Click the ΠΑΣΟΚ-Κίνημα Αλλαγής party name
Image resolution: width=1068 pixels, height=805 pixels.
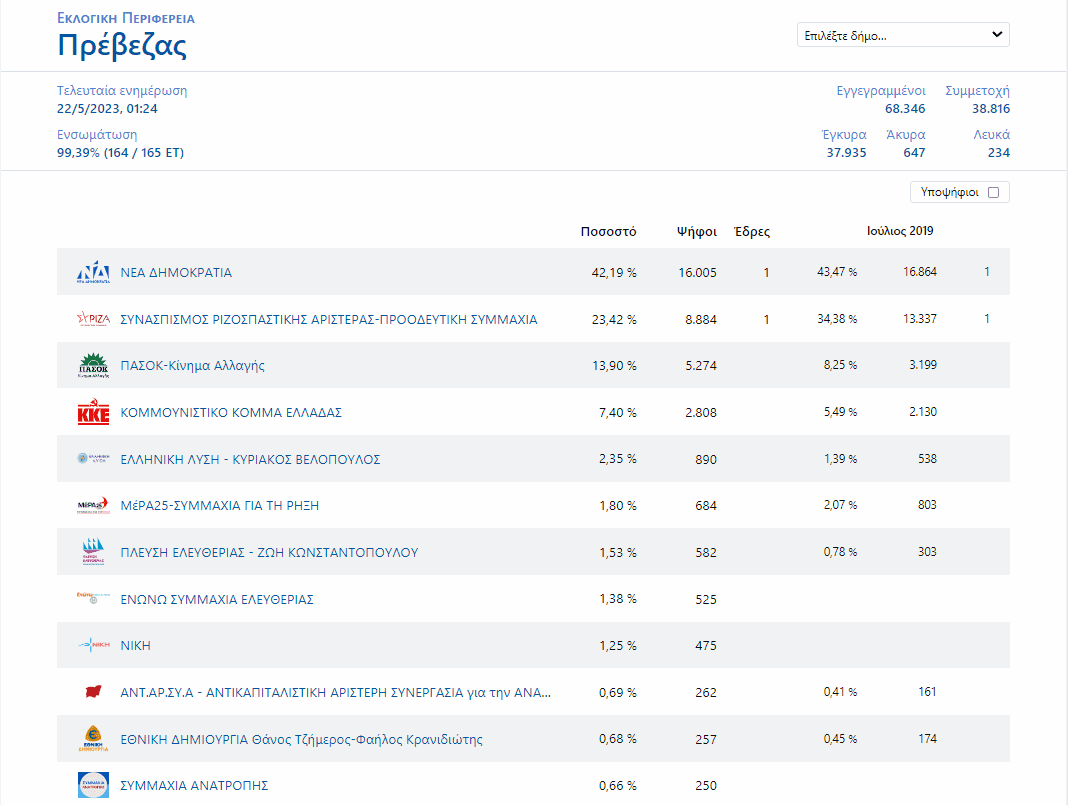tap(193, 366)
